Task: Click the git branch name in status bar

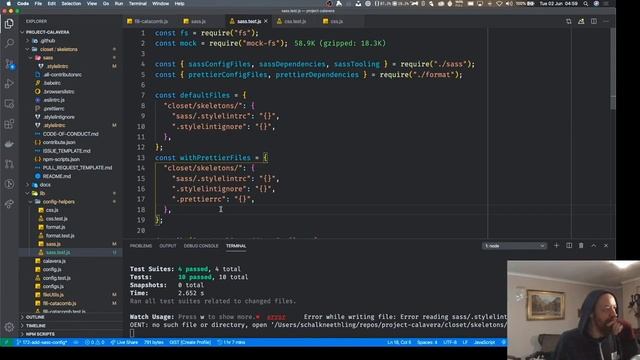Action: pos(42,342)
